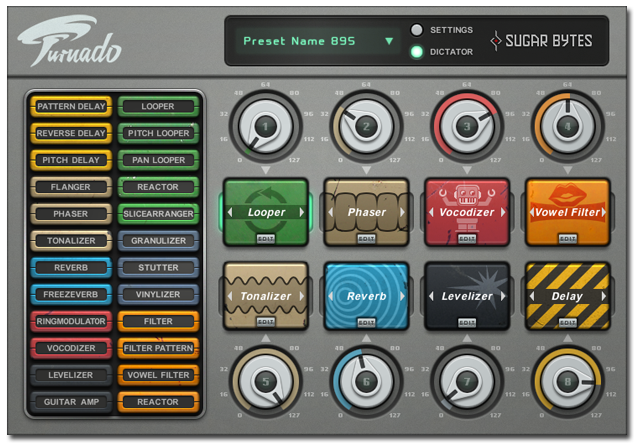The width and height of the screenshot is (634, 446).
Task: Choose Vinylizer from effect list
Action: click(158, 294)
